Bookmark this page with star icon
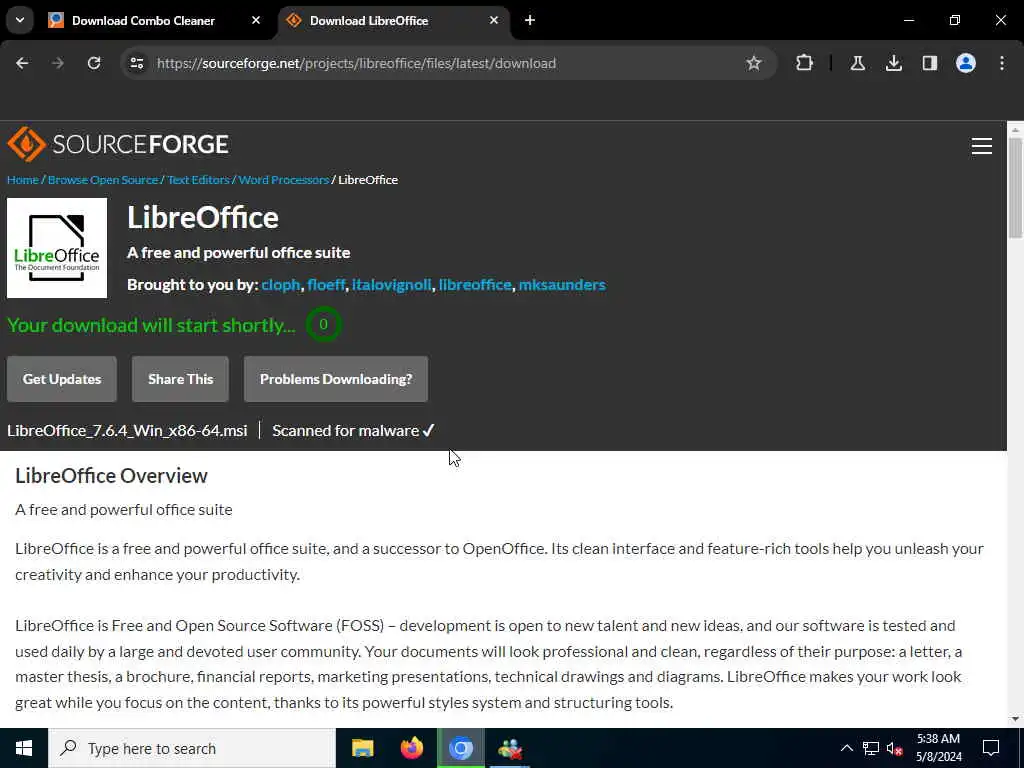Viewport: 1024px width, 768px height. coord(754,63)
